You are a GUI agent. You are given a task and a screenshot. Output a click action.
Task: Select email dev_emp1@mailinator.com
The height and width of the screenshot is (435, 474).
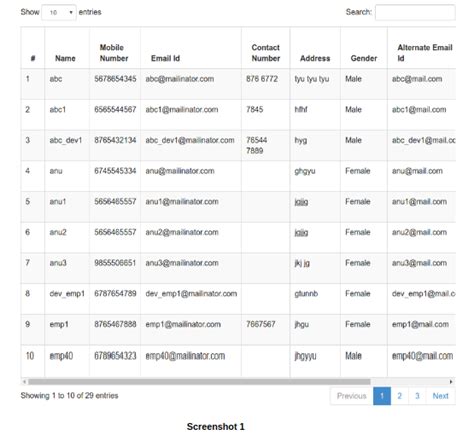pyautogui.click(x=191, y=294)
